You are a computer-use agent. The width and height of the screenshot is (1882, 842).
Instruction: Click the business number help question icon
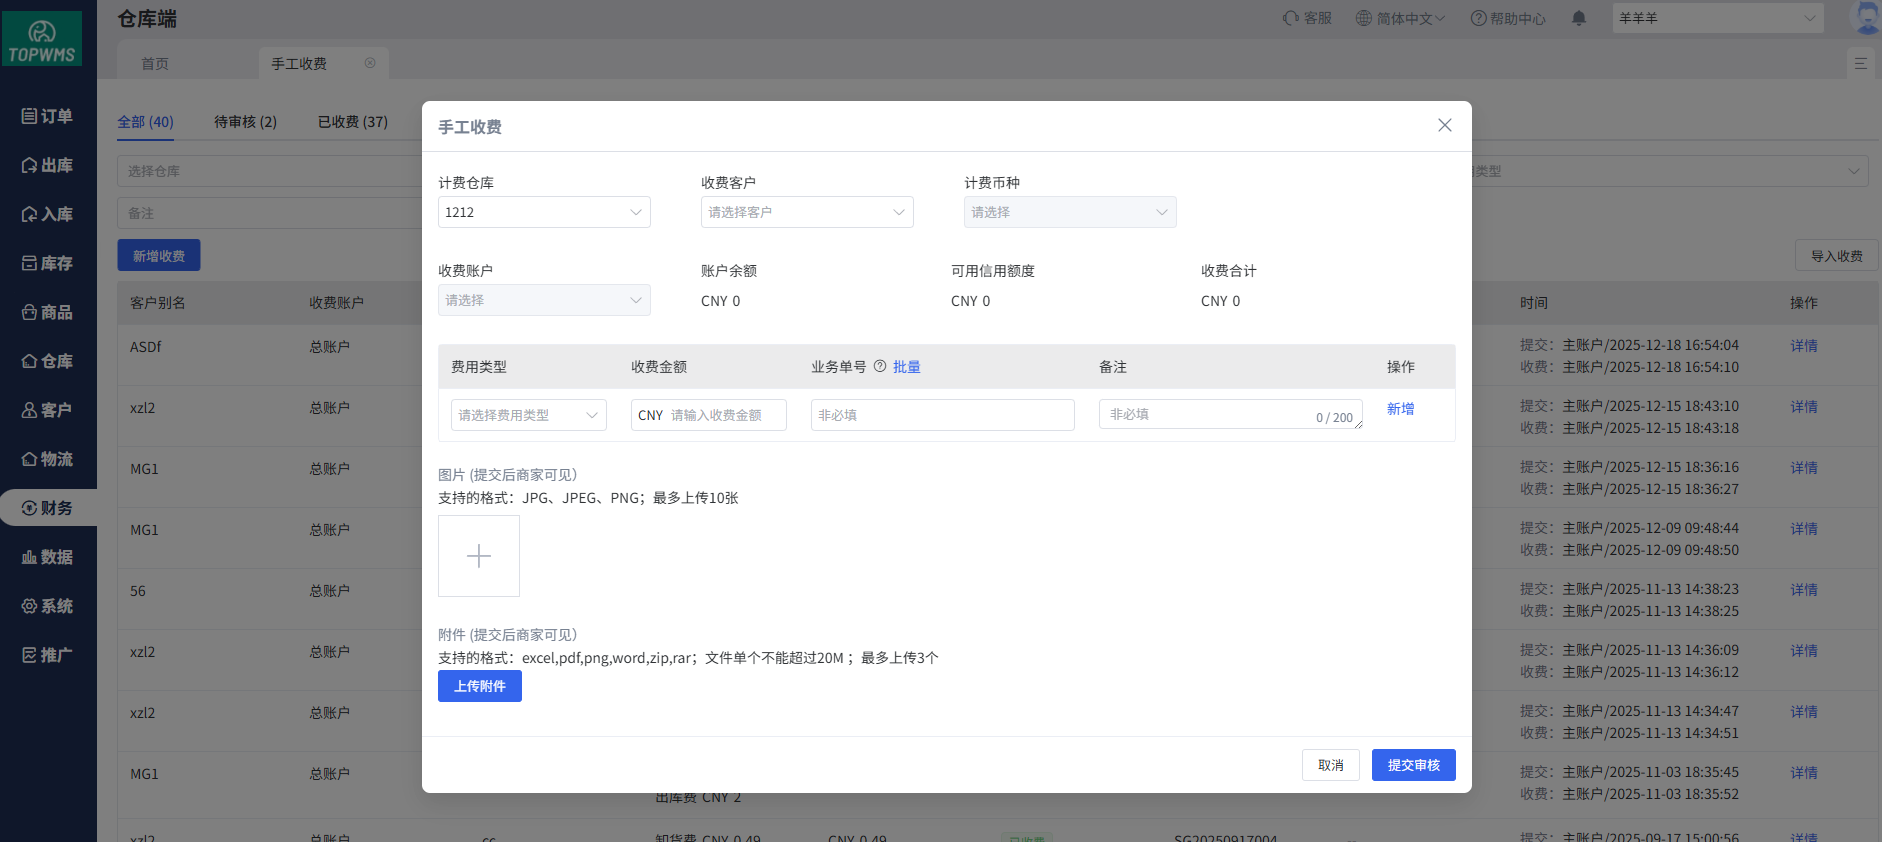(x=880, y=367)
